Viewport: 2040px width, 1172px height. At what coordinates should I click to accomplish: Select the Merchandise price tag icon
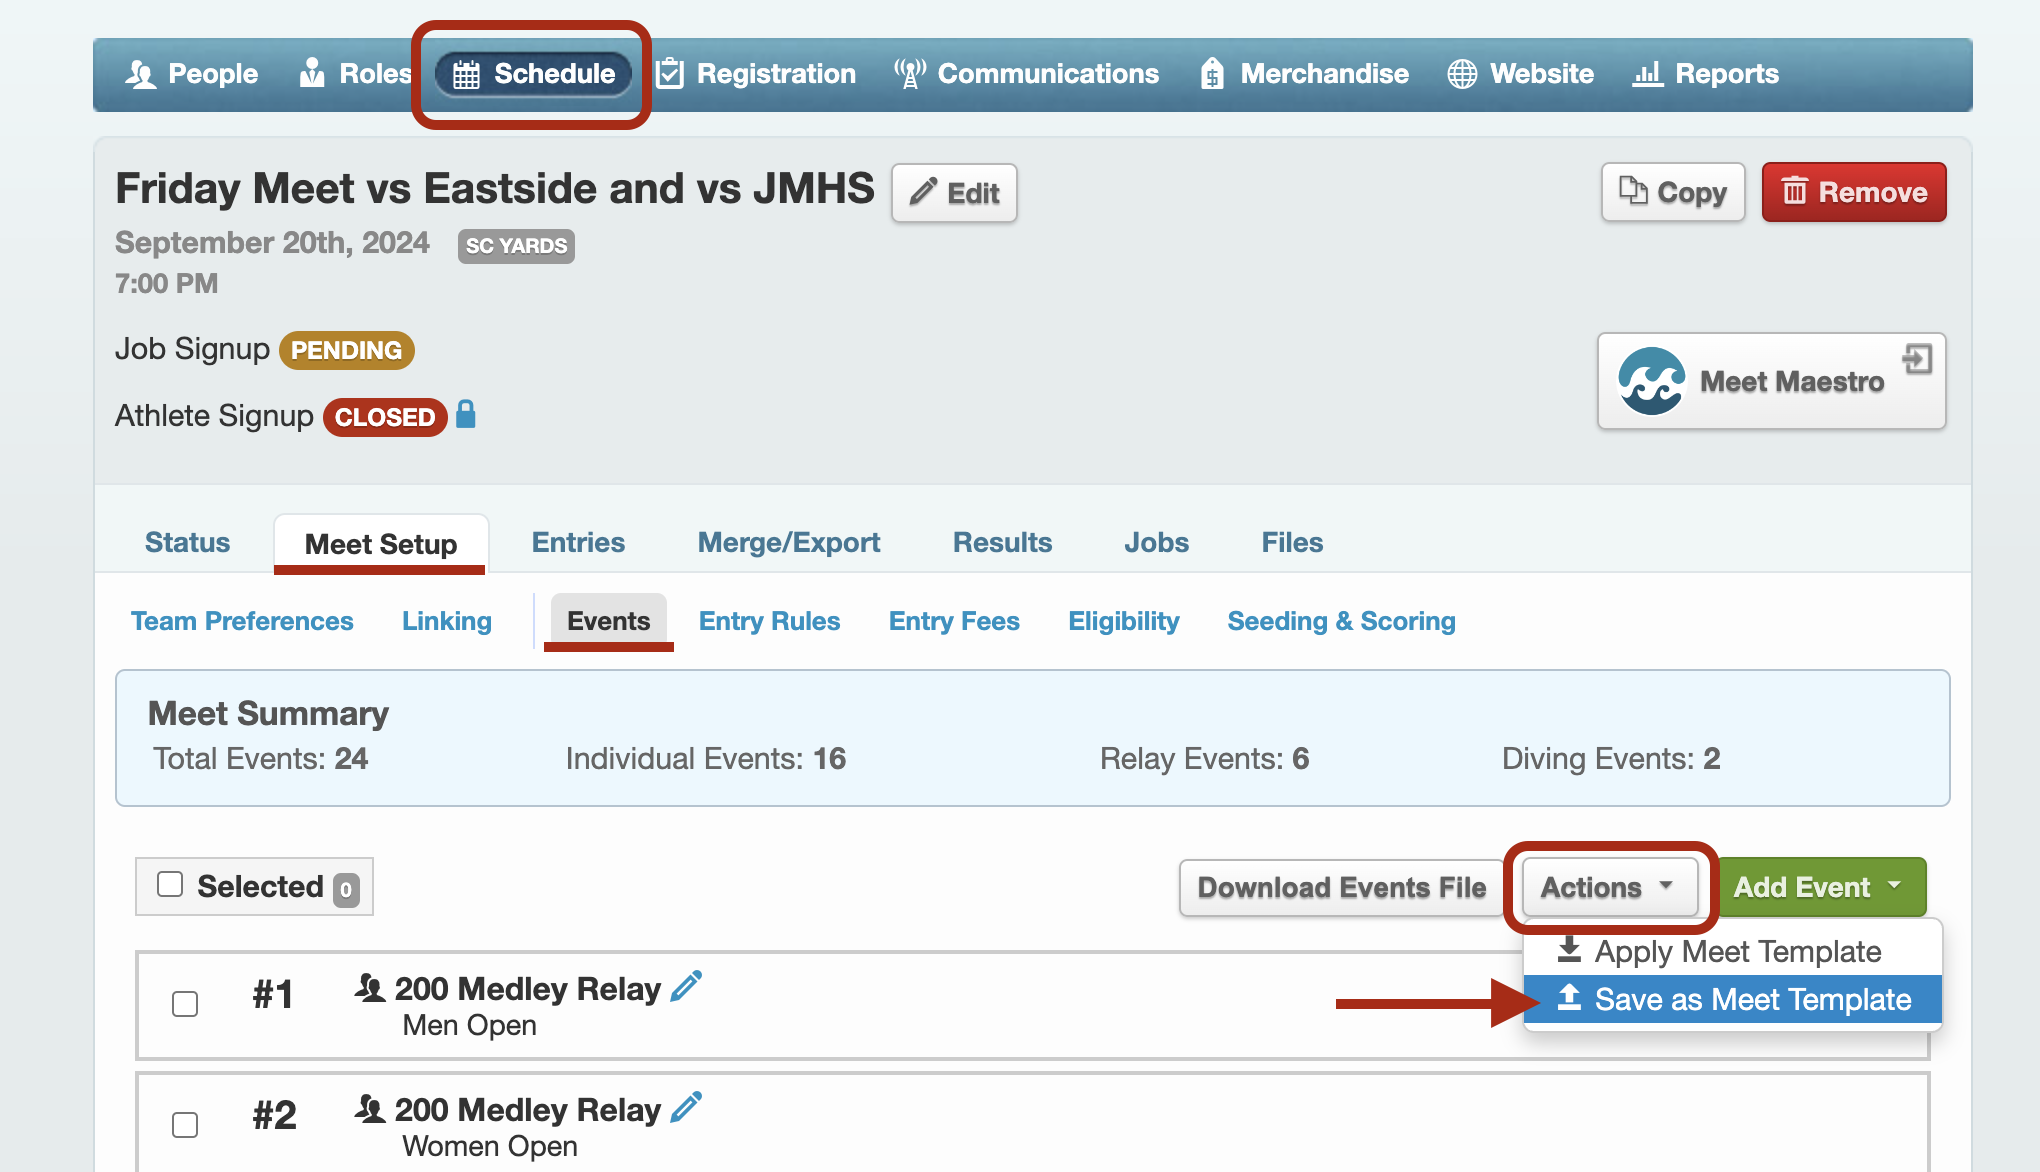(x=1213, y=73)
